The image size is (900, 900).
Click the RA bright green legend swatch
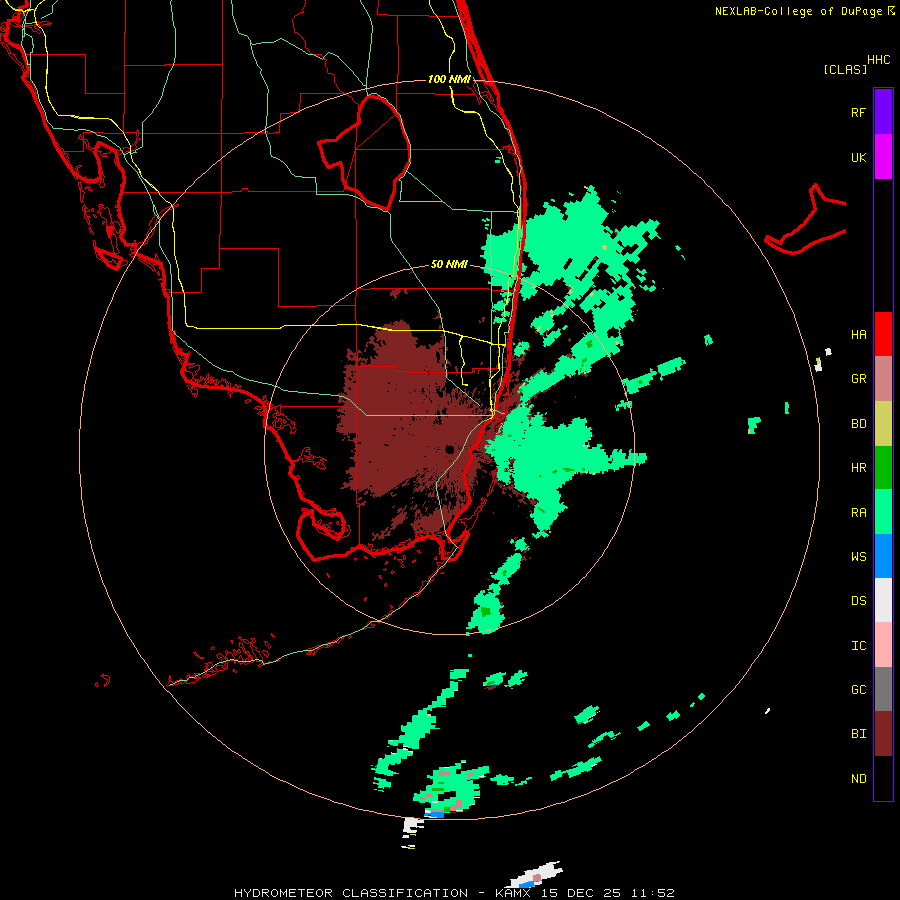click(x=883, y=512)
